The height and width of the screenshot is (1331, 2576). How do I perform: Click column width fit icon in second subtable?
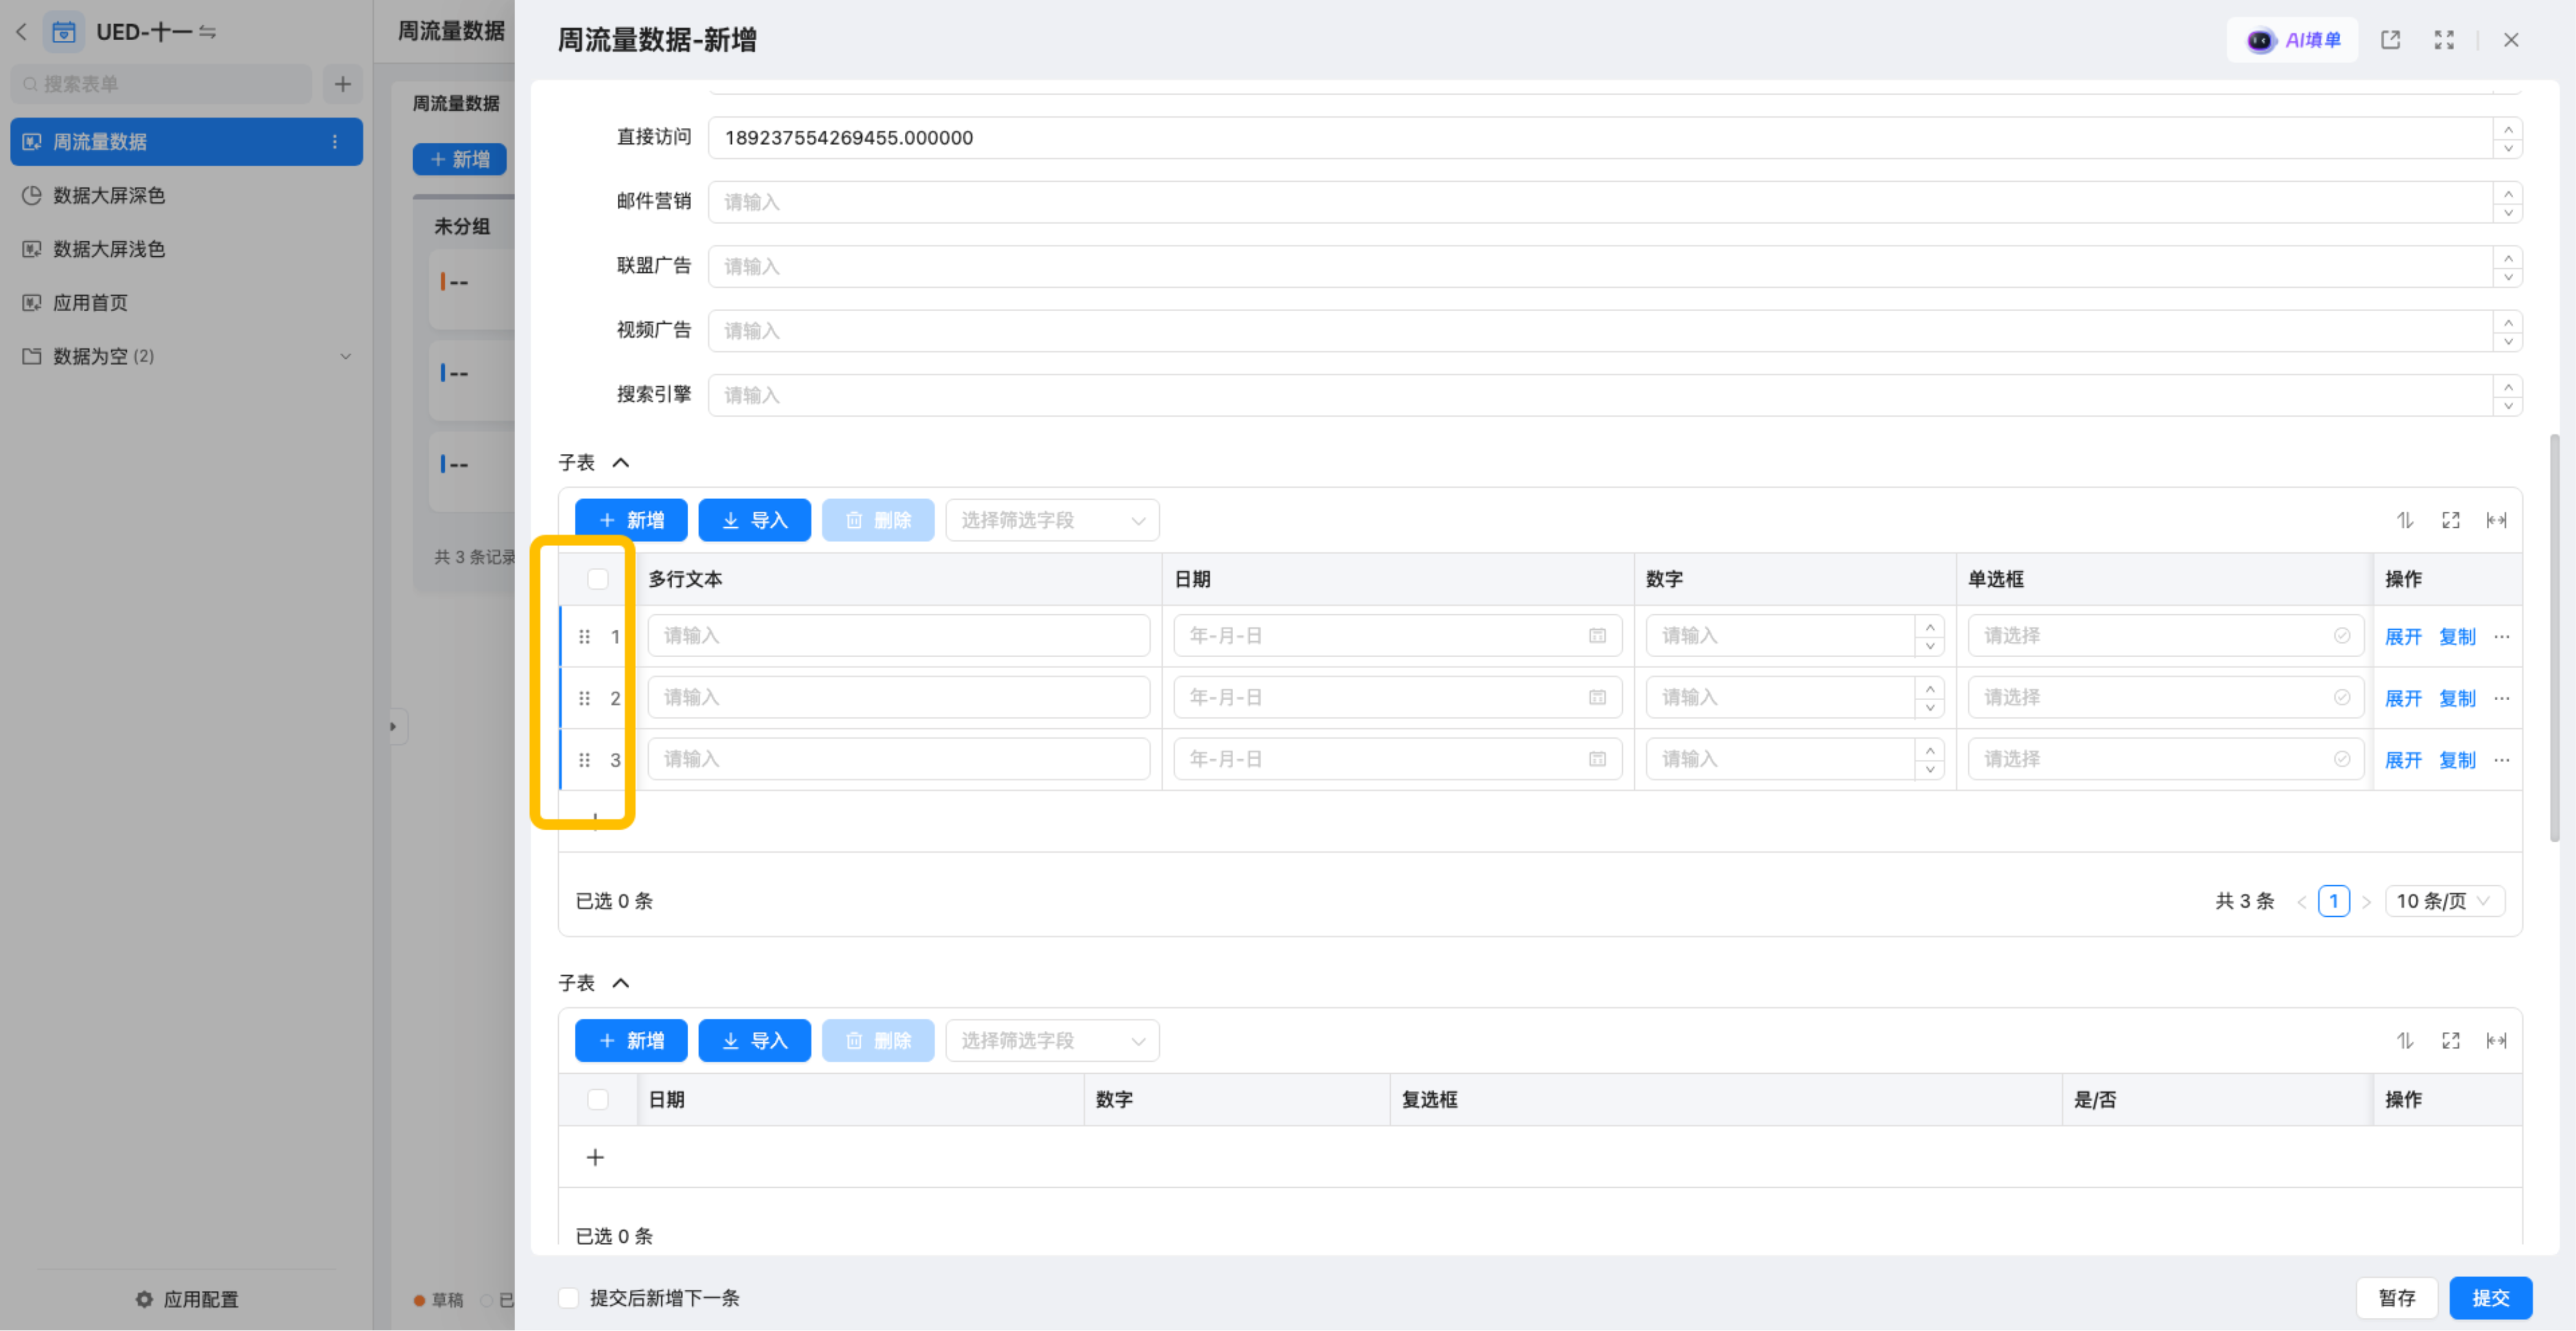tap(2496, 1041)
